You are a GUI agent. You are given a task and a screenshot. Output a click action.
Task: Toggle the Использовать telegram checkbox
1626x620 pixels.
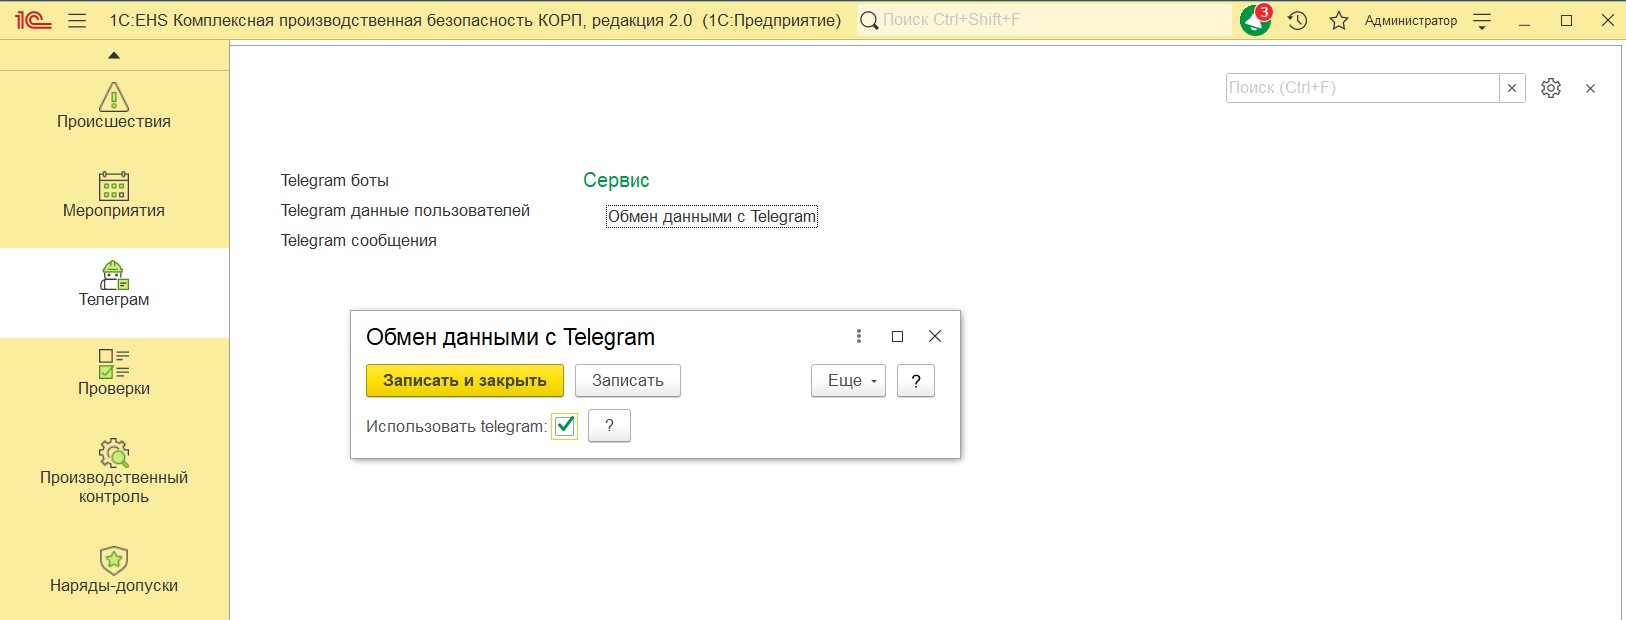click(x=565, y=426)
